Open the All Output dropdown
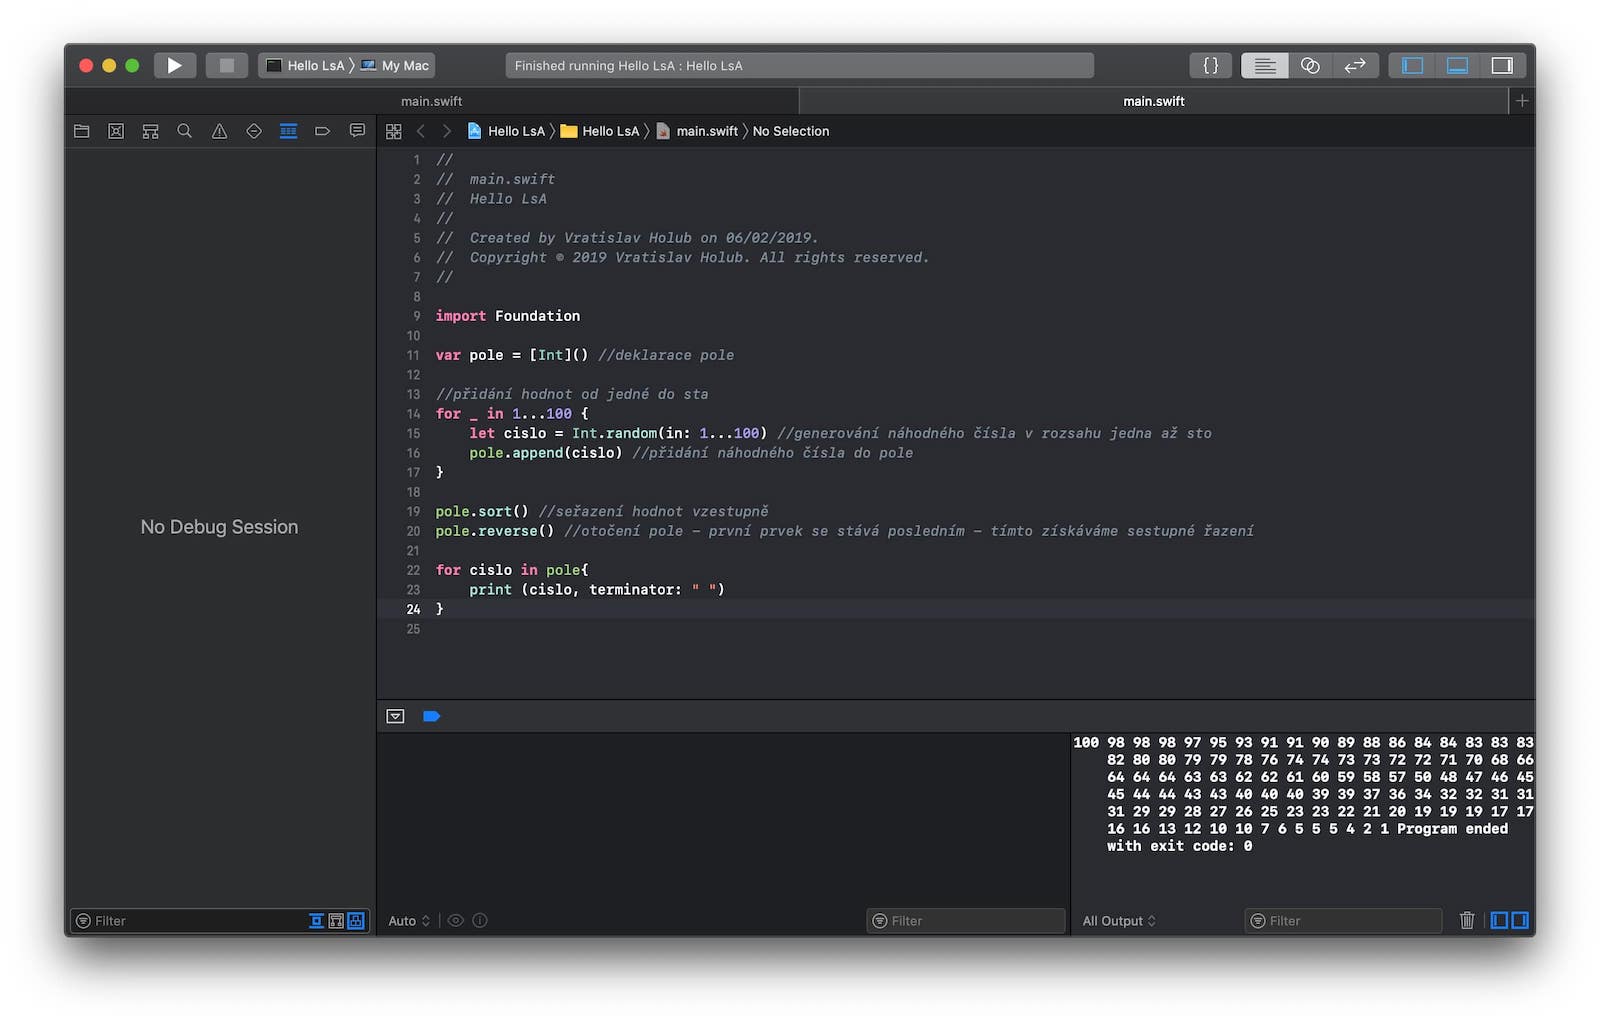1600x1022 pixels. point(1119,921)
